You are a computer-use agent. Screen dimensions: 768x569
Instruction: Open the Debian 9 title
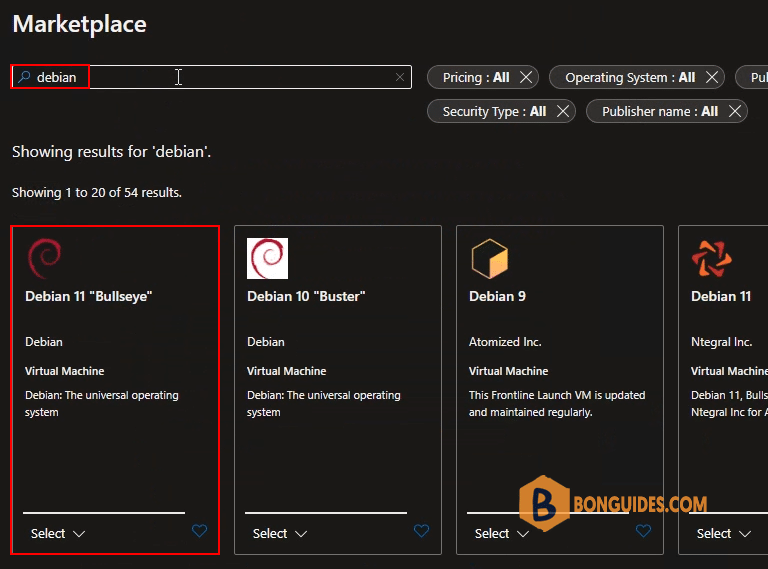pyautogui.click(x=497, y=296)
